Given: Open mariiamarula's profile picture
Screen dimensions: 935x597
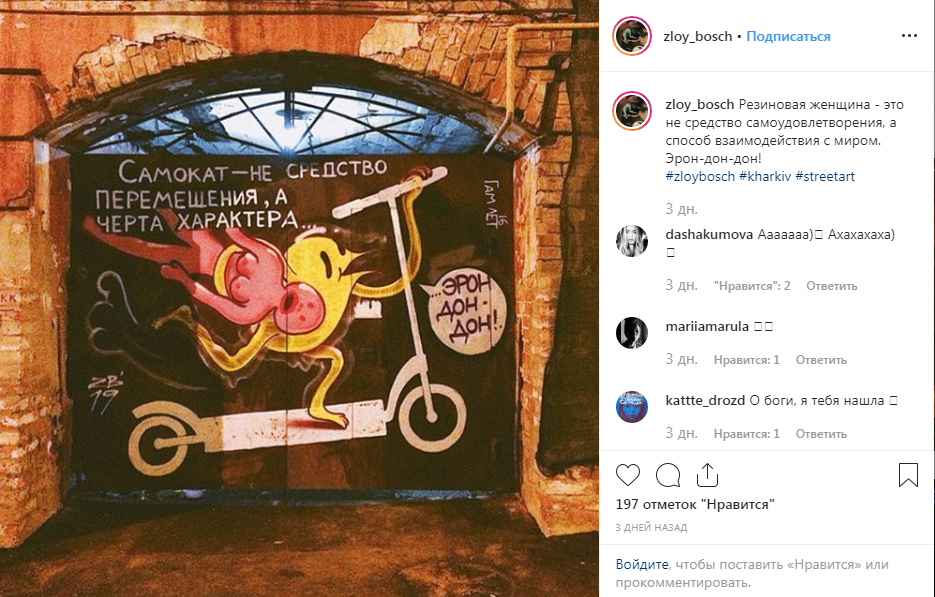Looking at the screenshot, I should click(631, 333).
